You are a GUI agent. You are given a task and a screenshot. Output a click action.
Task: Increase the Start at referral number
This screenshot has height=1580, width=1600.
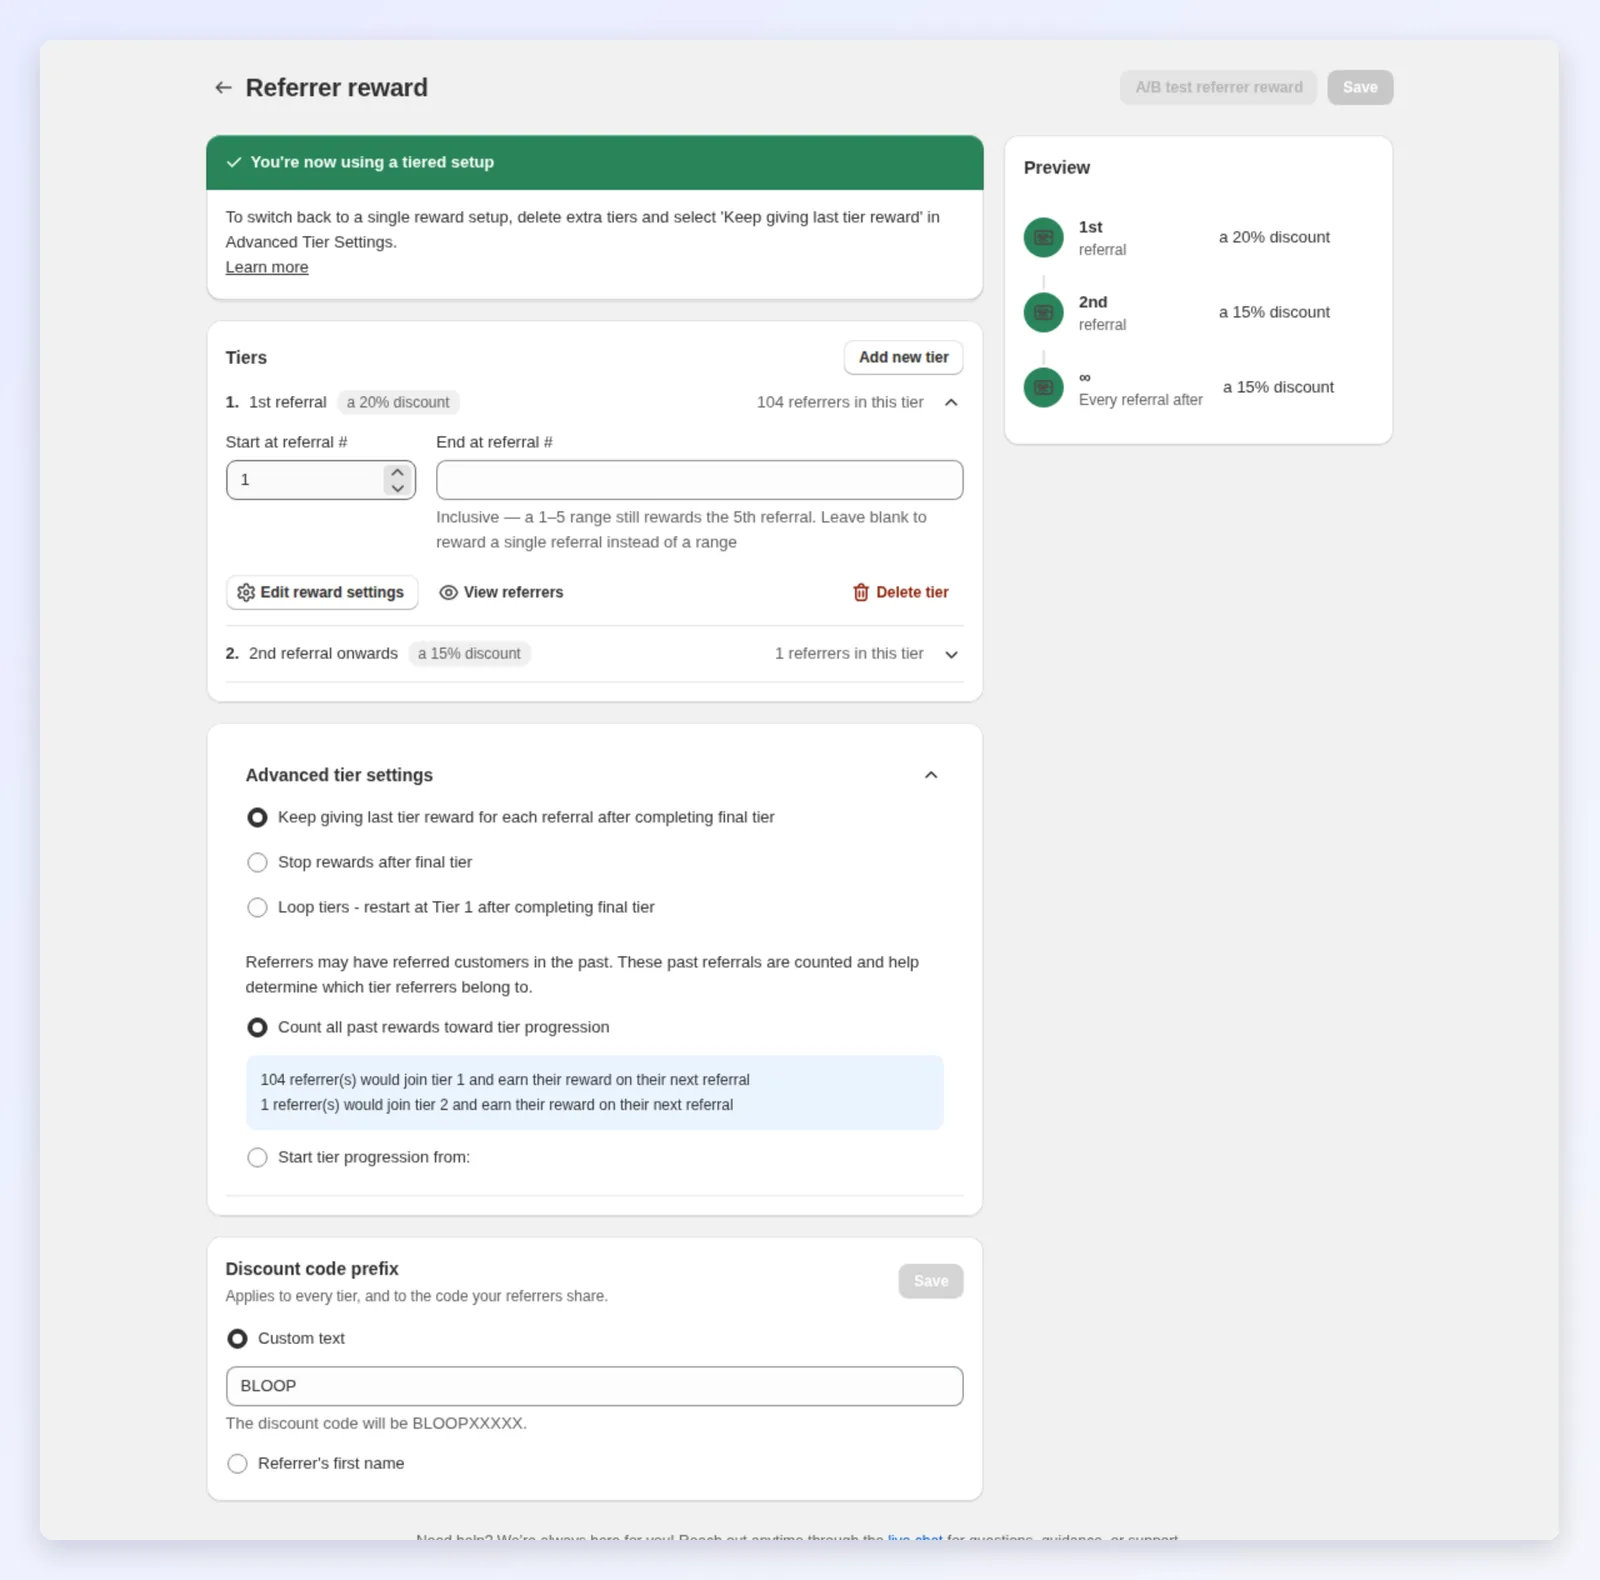click(398, 472)
